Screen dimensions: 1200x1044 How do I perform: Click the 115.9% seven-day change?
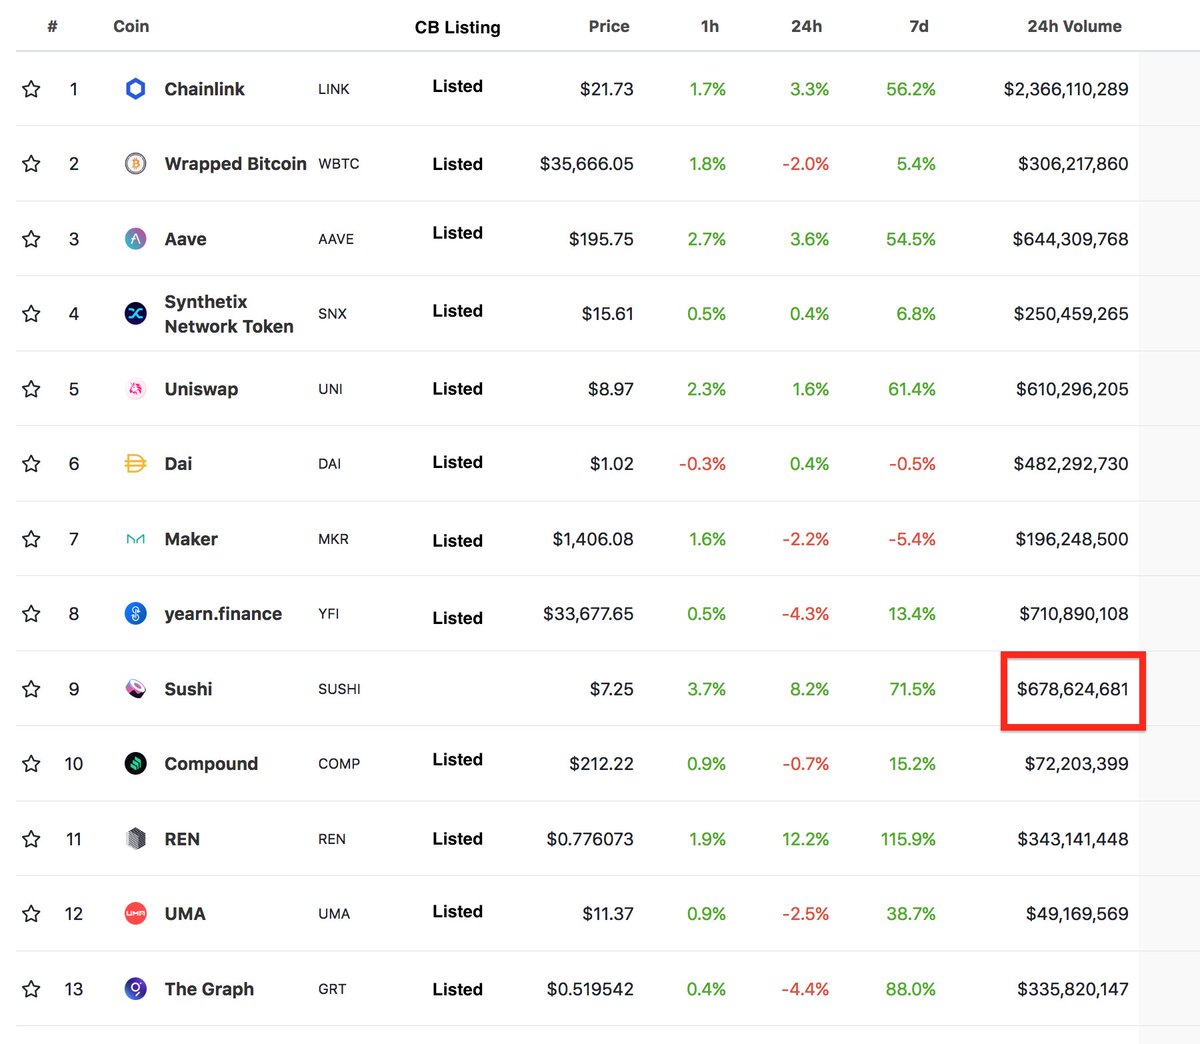click(908, 839)
